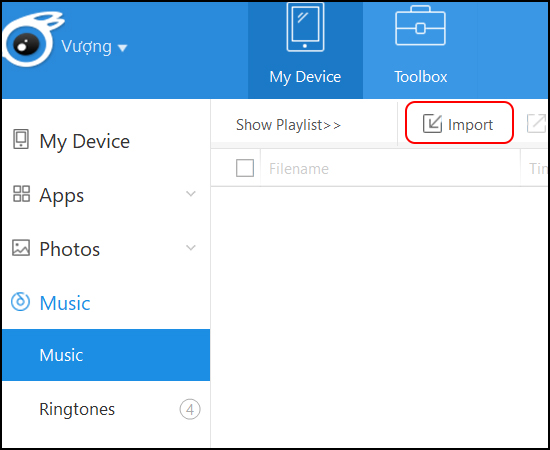
Task: Select the My Device sidebar phone icon
Action: 21,139
